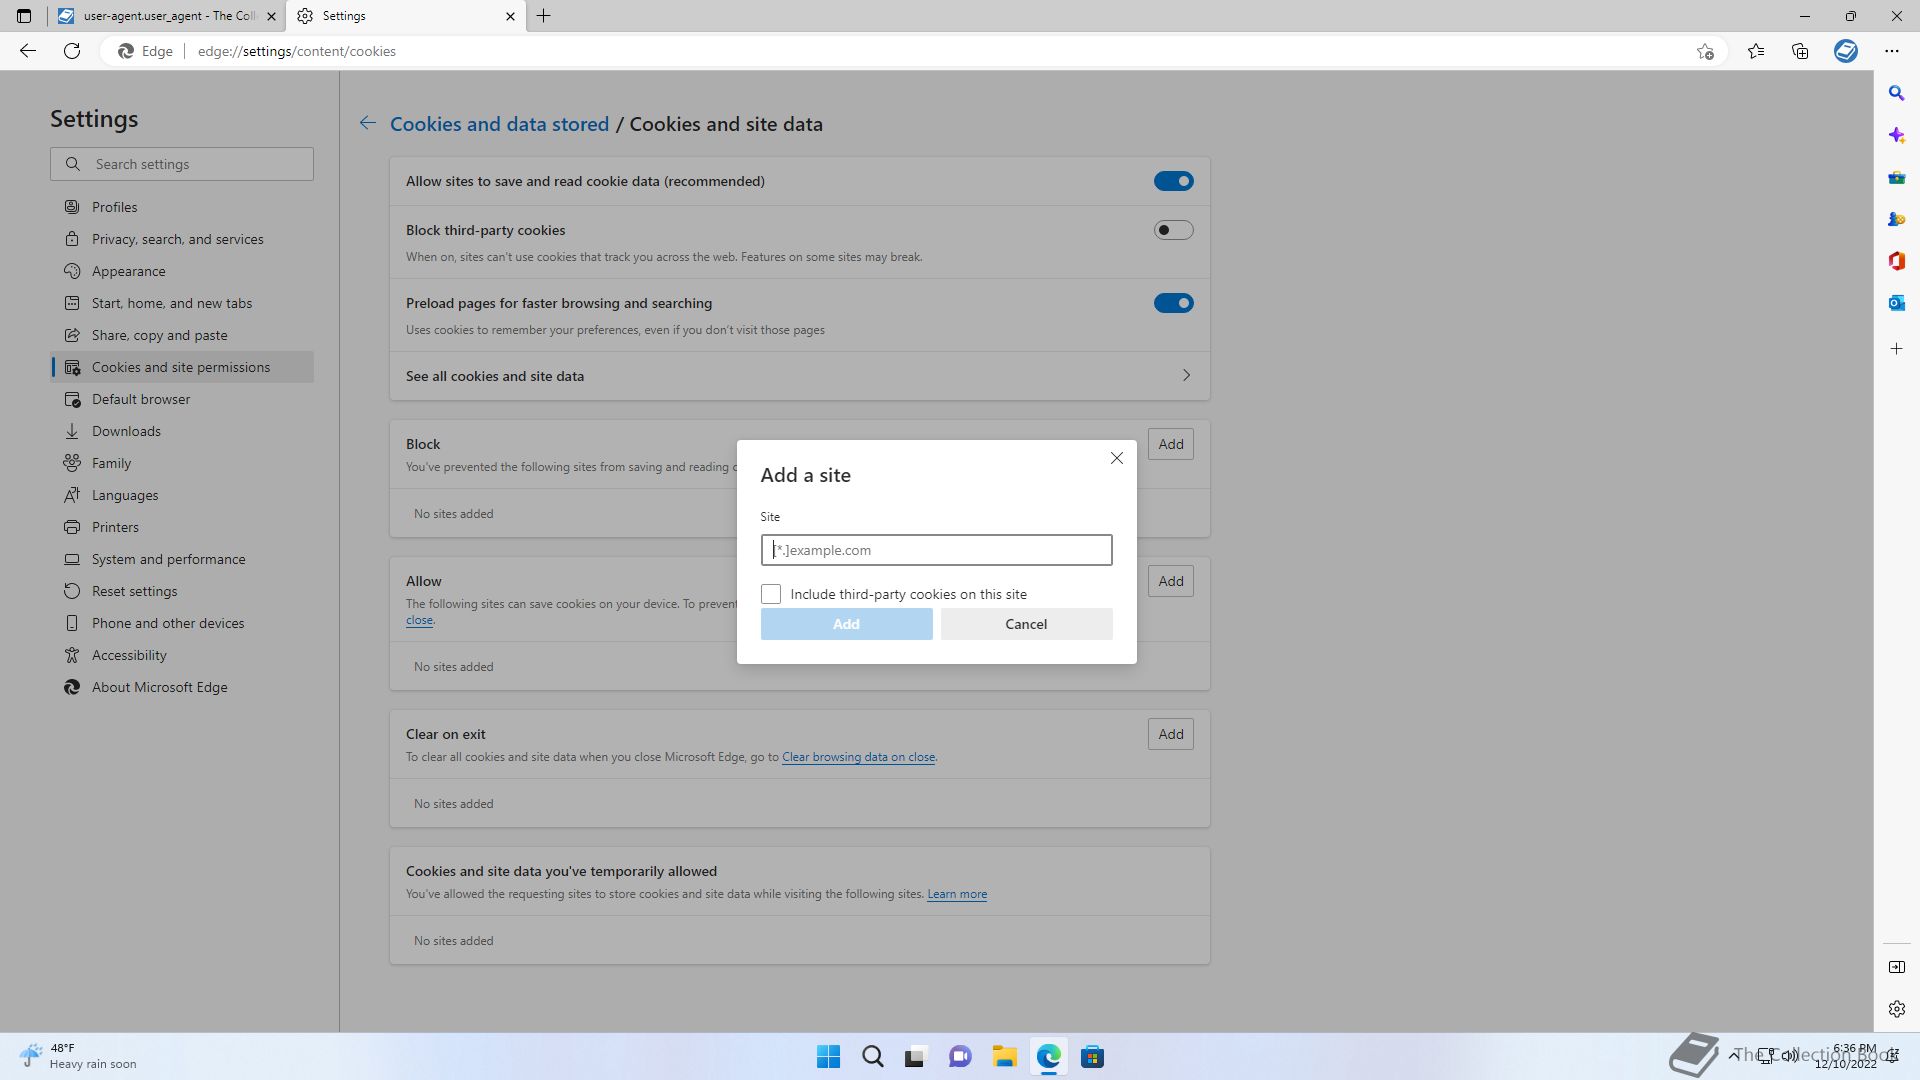Add a sidebar app plus icon
1920x1080 pixels.
[1897, 349]
